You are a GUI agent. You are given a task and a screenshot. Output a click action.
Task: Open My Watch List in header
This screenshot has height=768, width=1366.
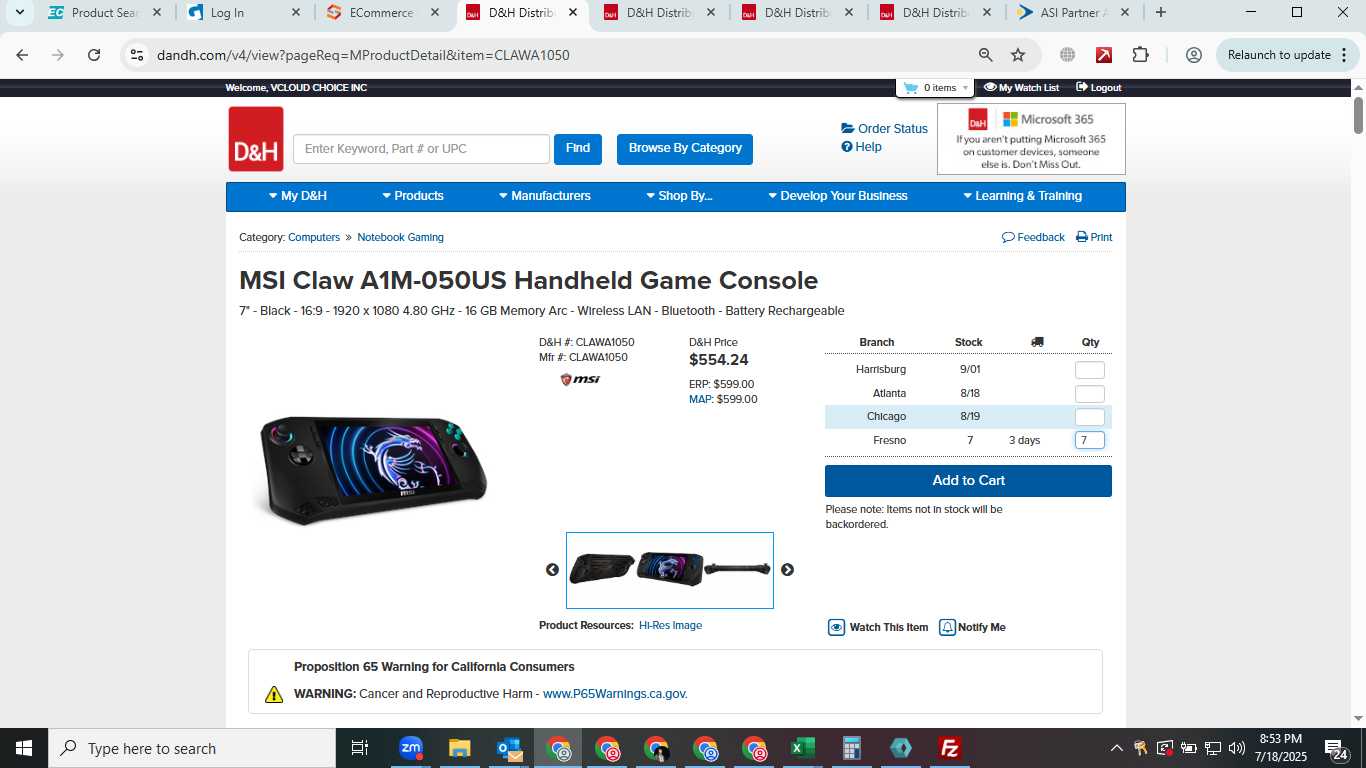[x=1021, y=88]
